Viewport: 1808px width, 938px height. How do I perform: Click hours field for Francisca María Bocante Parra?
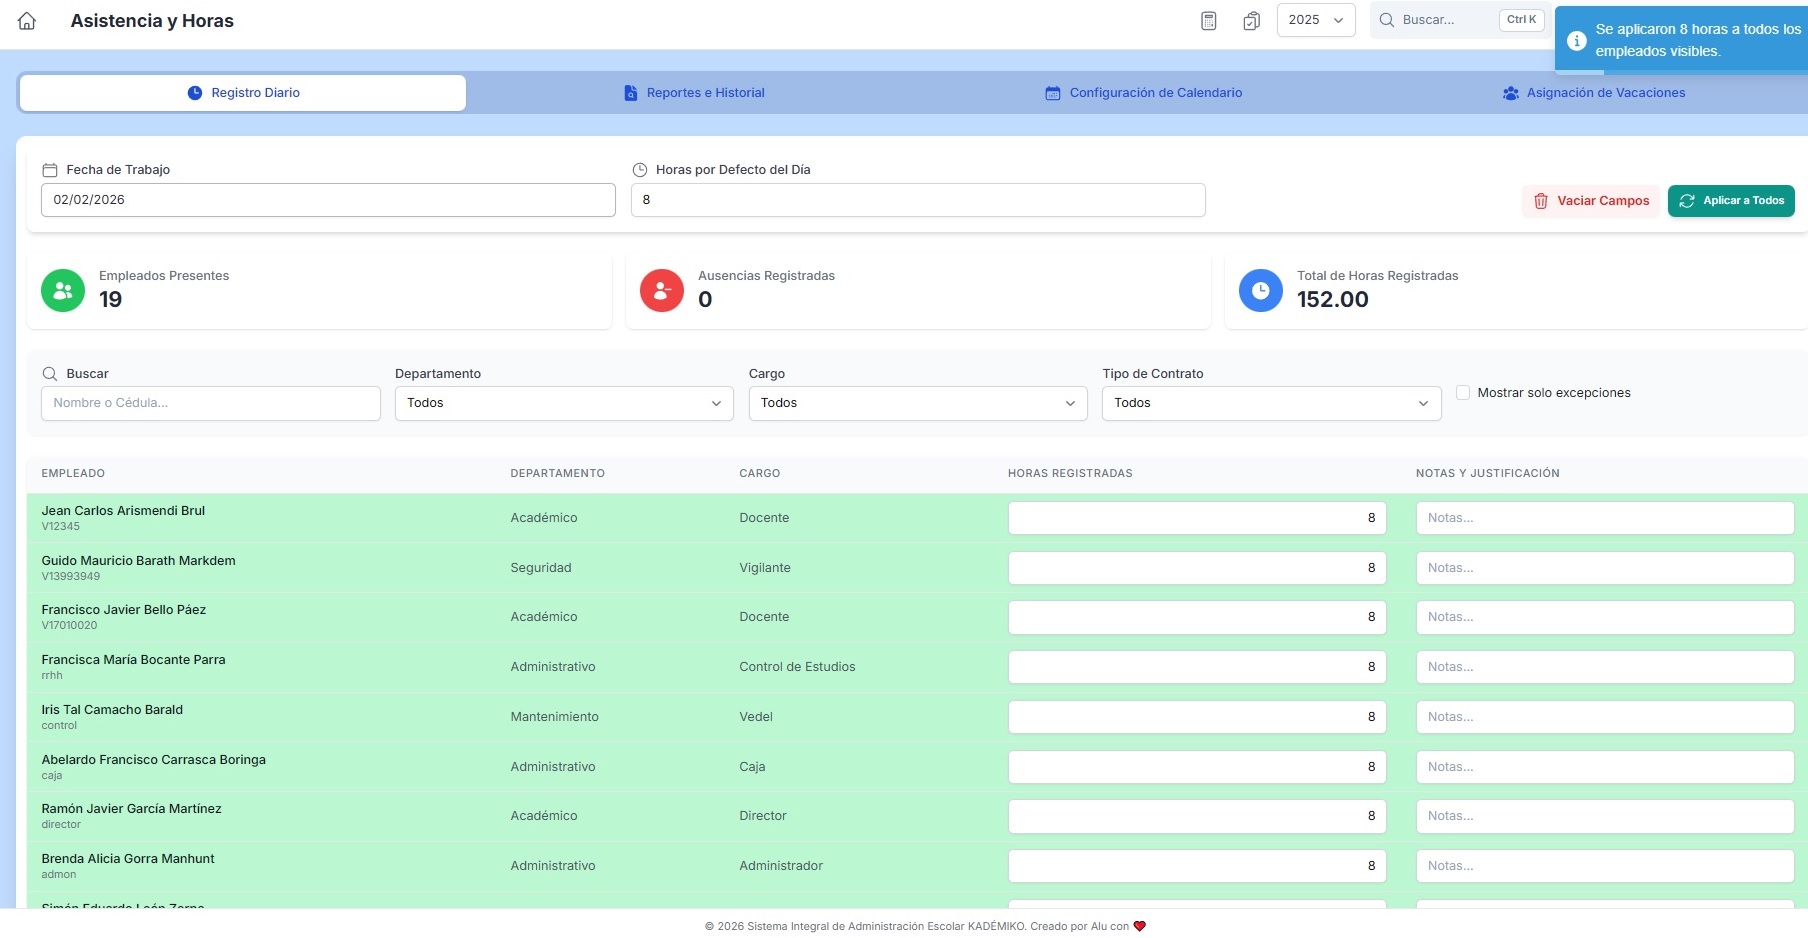click(1197, 667)
